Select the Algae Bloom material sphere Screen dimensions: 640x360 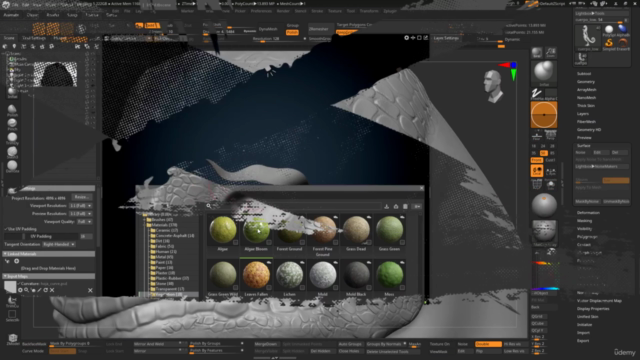coord(256,229)
